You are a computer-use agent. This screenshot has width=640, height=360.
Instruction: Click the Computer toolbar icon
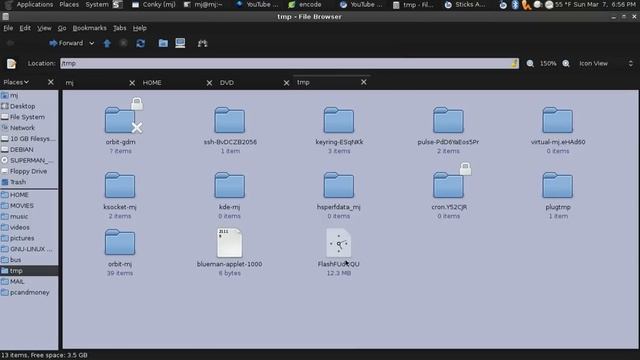click(x=180, y=43)
